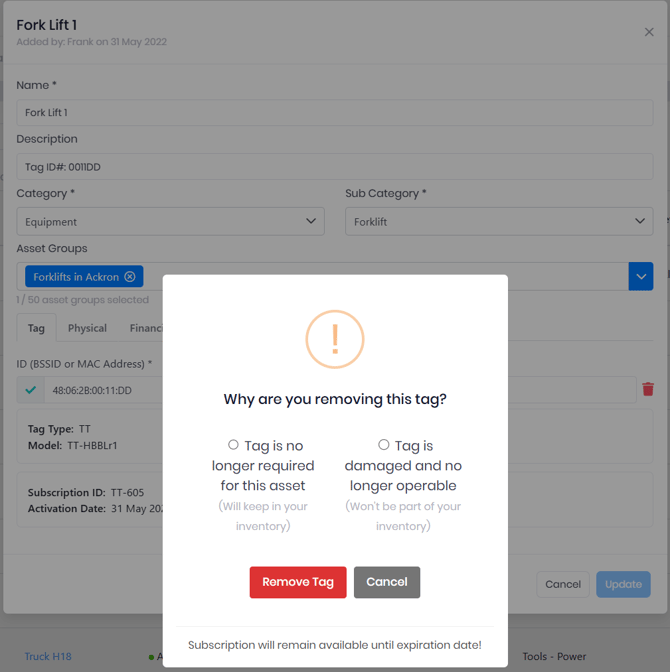Click into the Name input field
670x672 pixels.
click(x=335, y=113)
